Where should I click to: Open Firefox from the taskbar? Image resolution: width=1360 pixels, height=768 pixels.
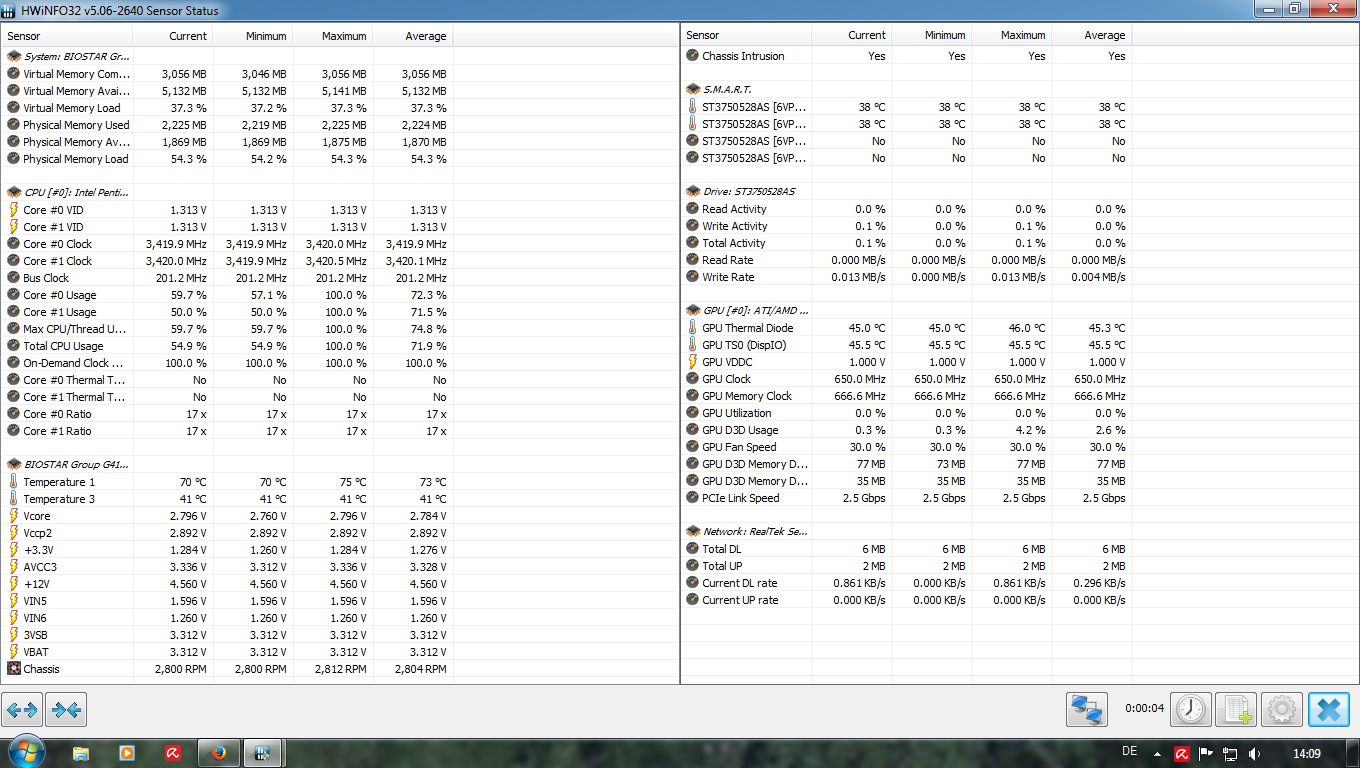[x=219, y=753]
